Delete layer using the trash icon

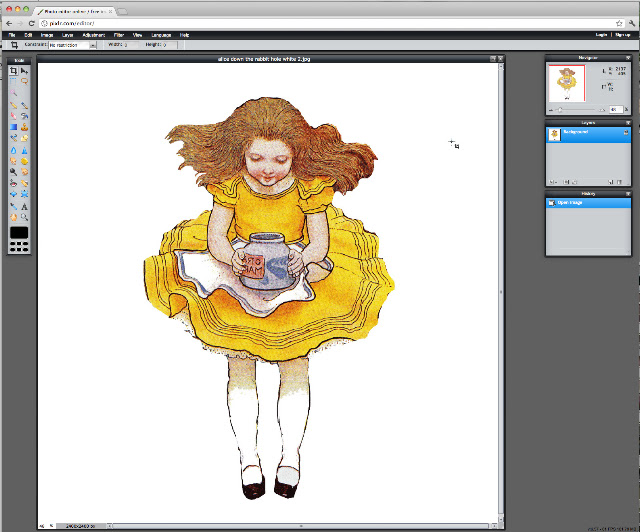tap(620, 182)
